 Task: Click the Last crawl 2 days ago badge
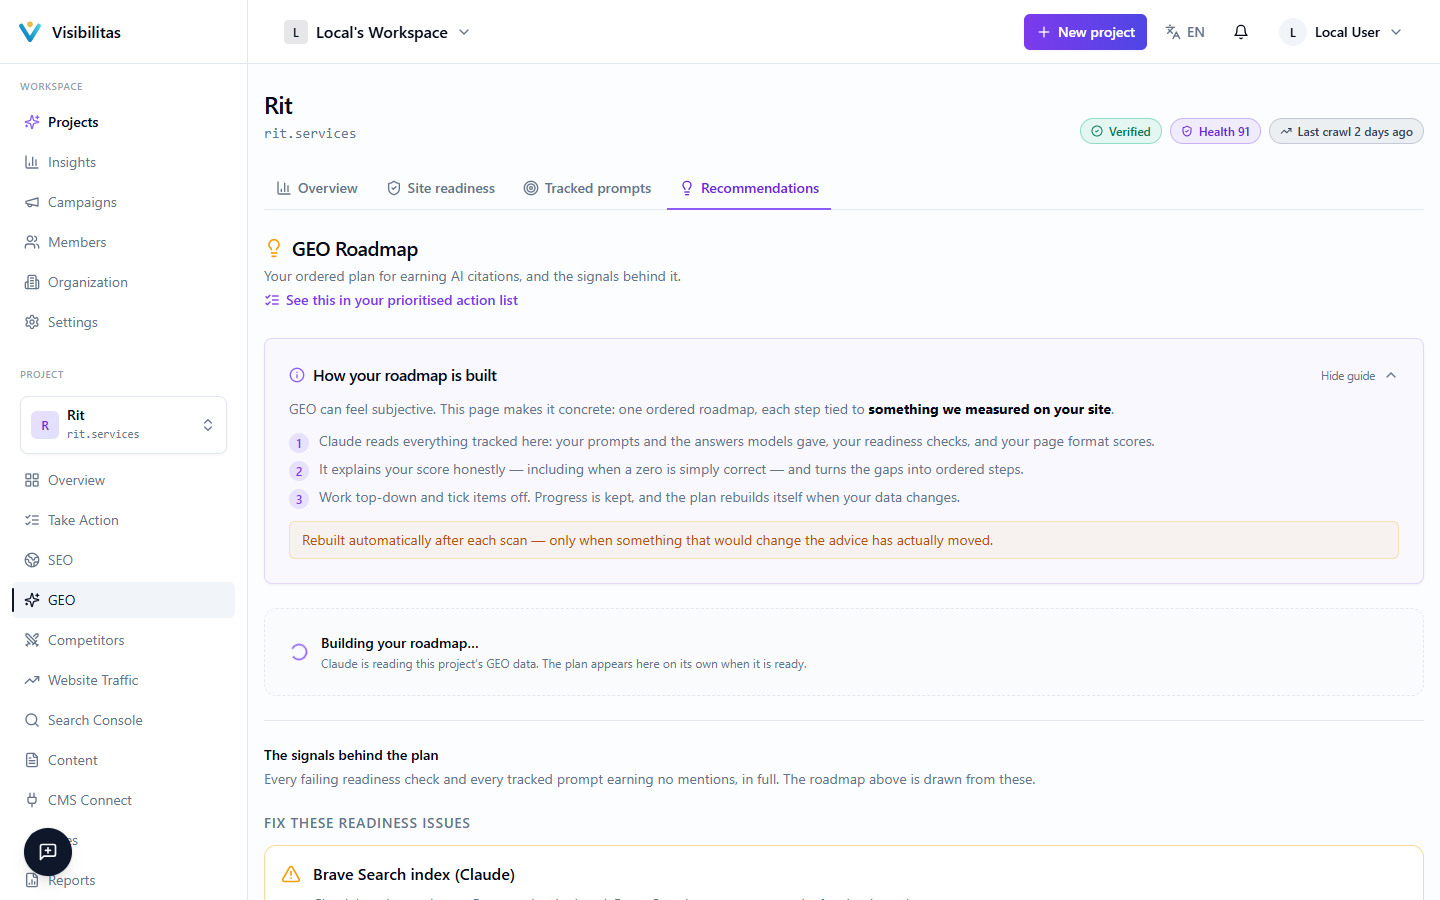[x=1346, y=131]
